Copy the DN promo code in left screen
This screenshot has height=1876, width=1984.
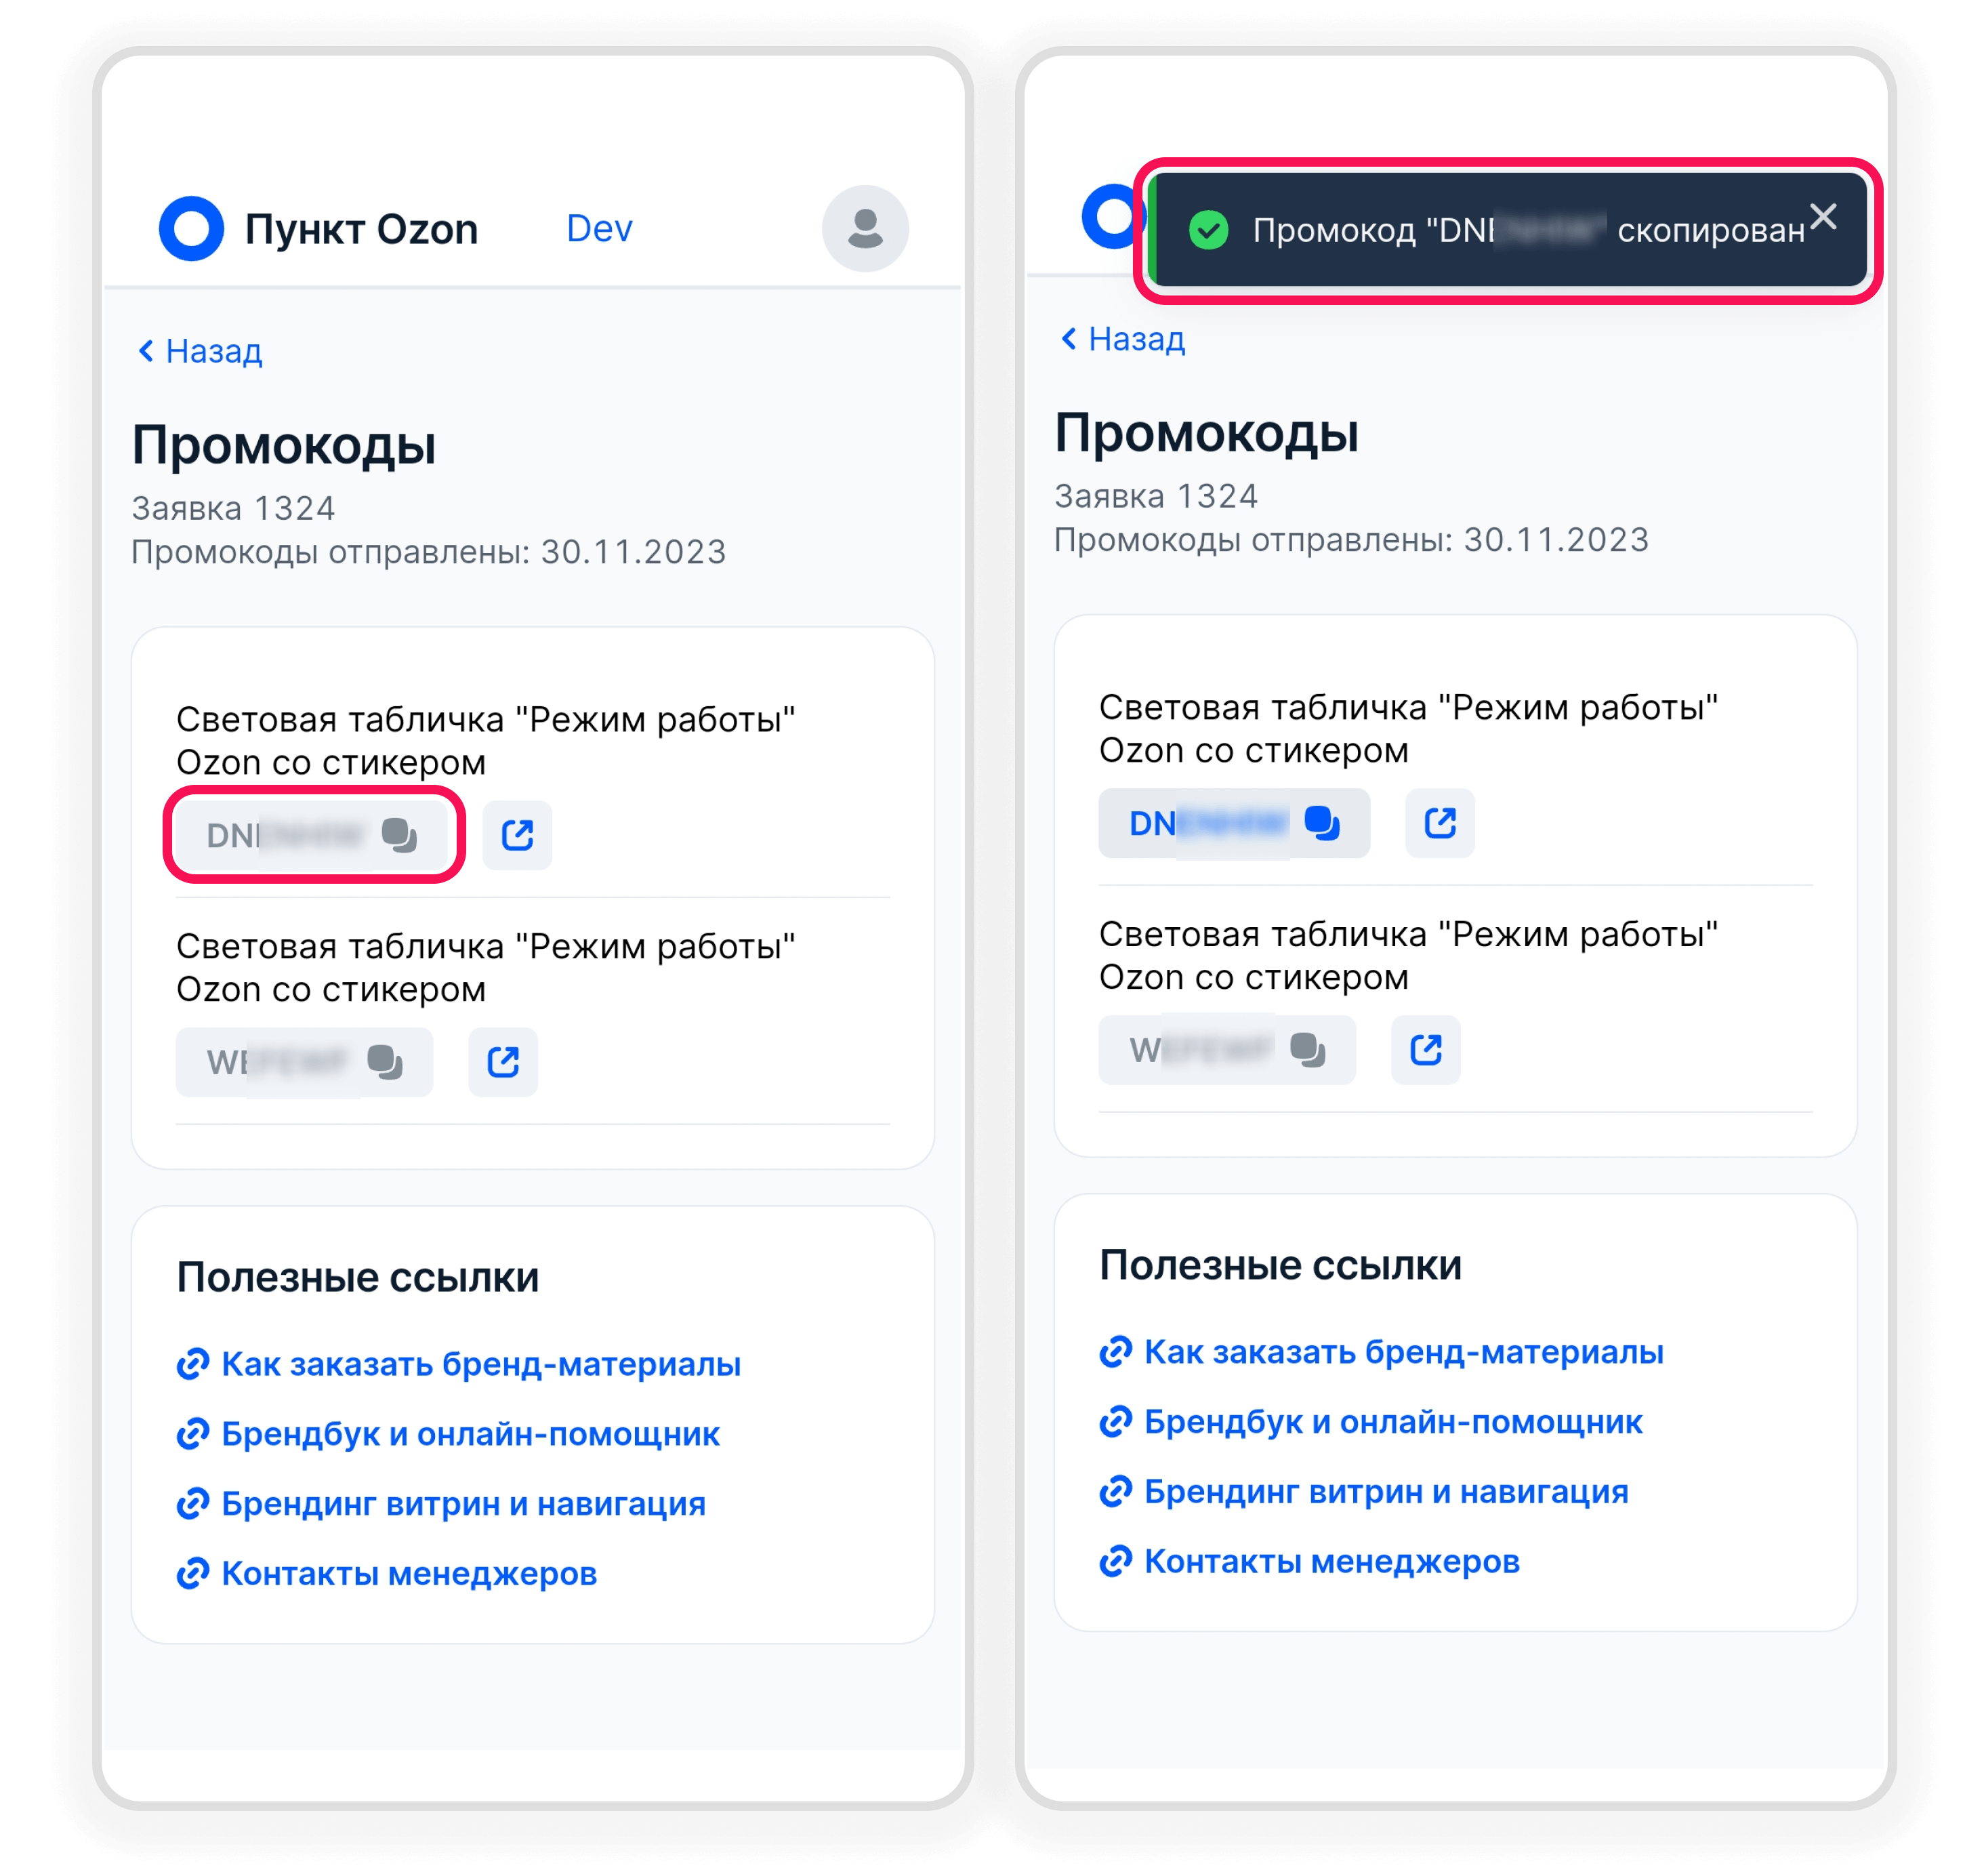(x=312, y=835)
